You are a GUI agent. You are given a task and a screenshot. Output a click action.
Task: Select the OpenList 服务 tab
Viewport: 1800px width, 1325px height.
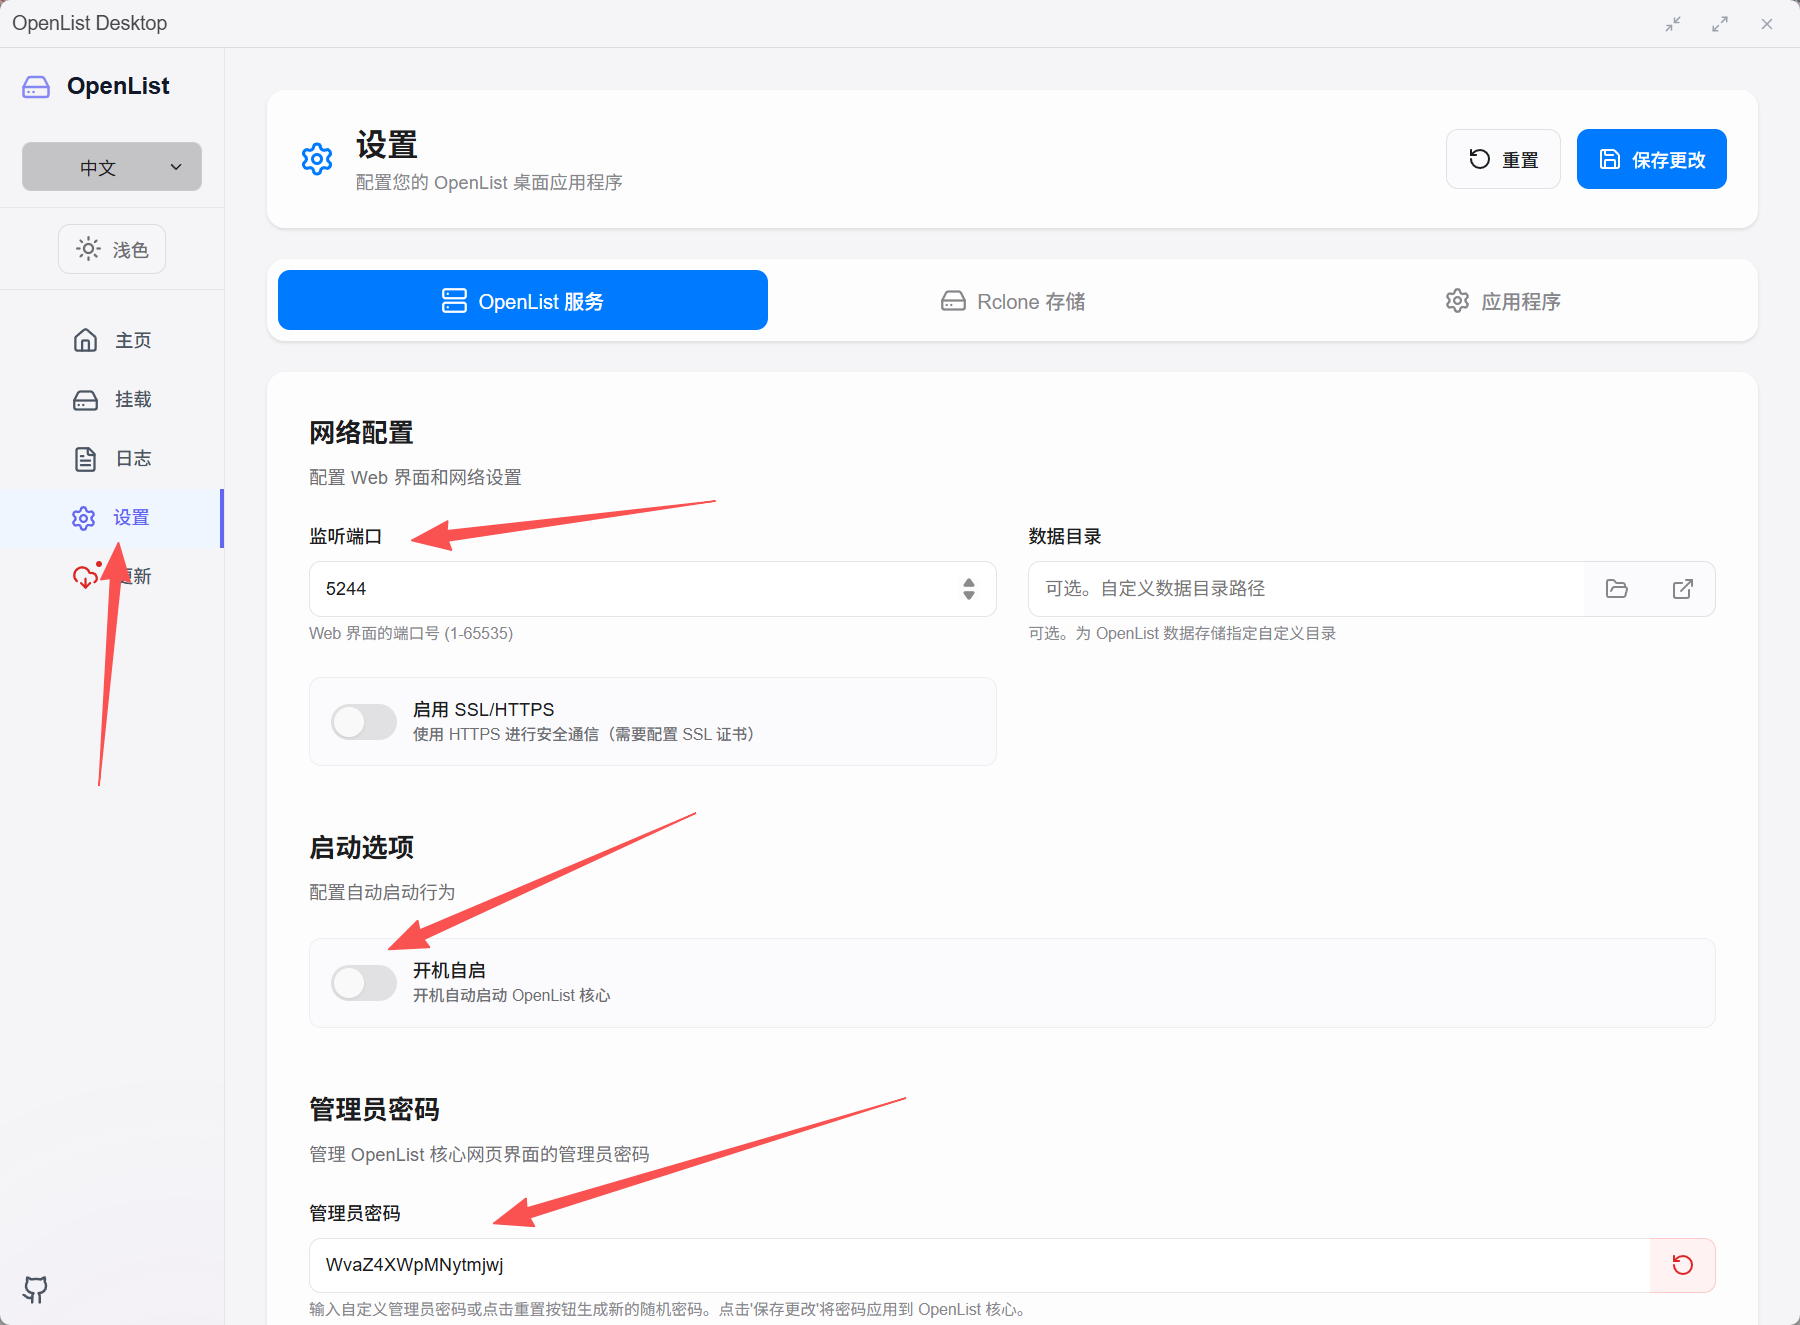[523, 301]
